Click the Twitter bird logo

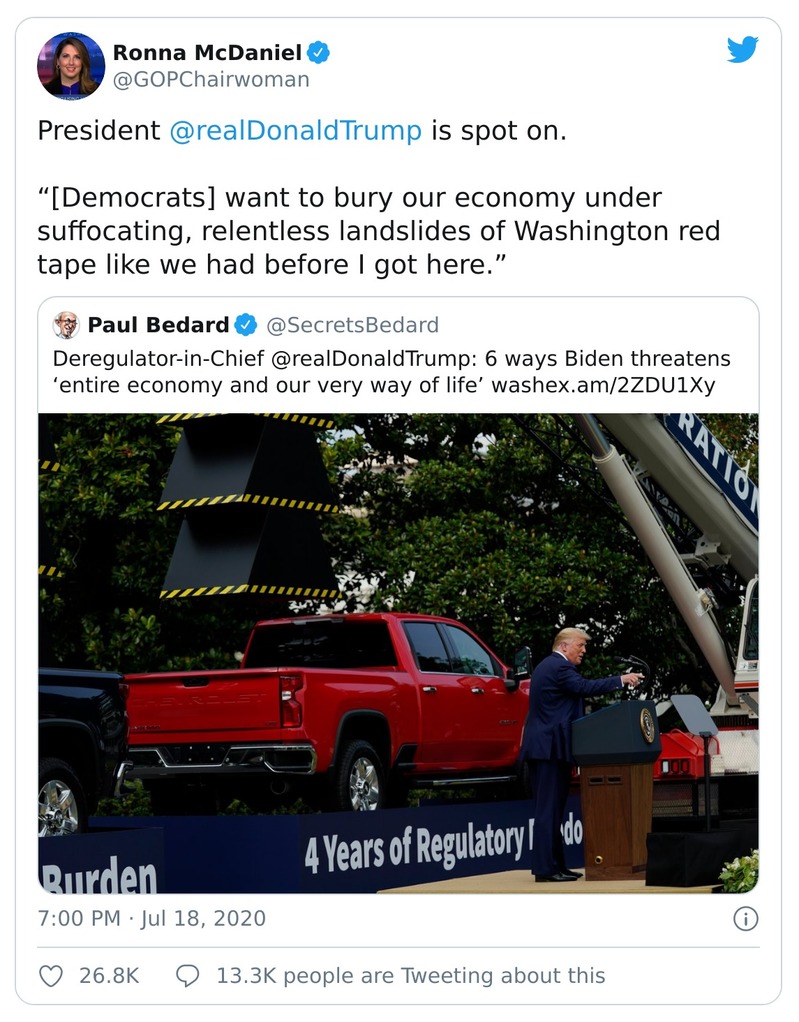(x=744, y=50)
